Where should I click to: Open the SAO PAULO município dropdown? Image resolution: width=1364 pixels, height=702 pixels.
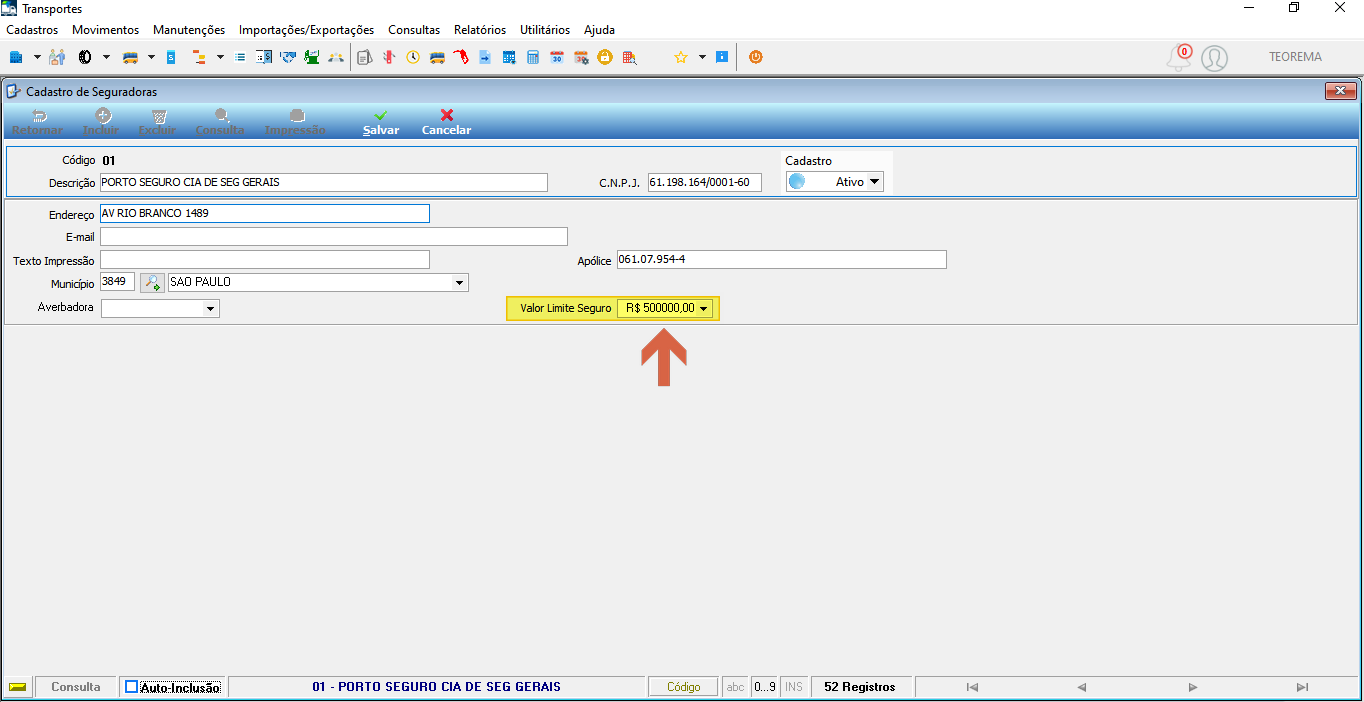point(460,283)
